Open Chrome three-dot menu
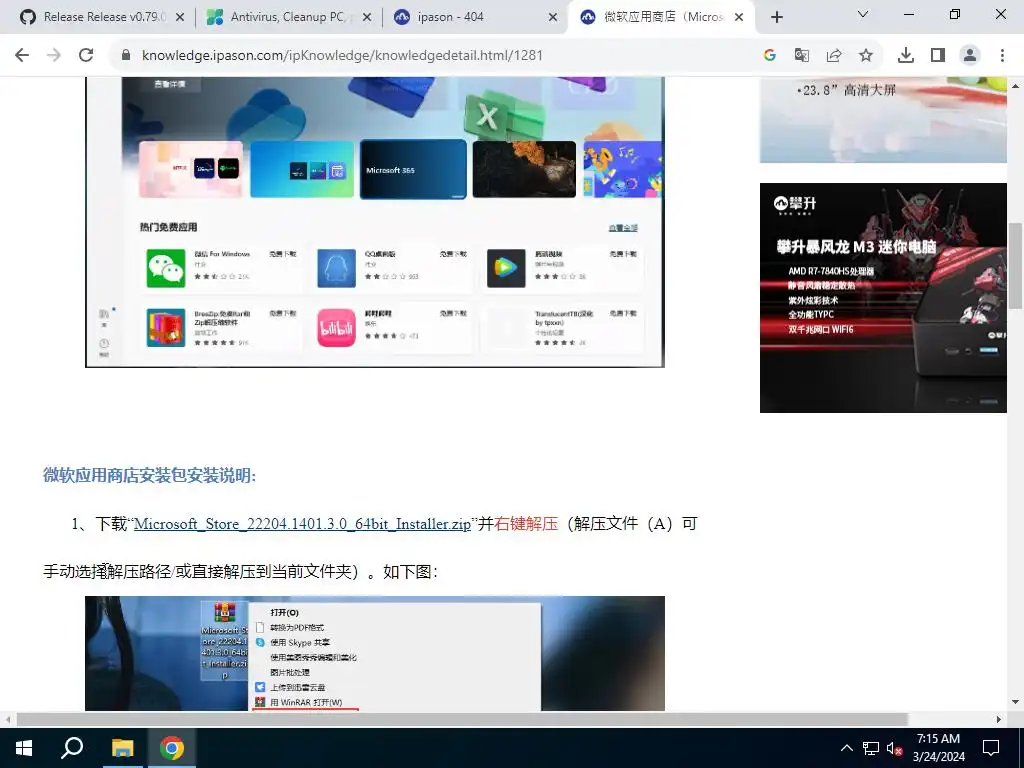Image resolution: width=1024 pixels, height=768 pixels. click(x=1002, y=56)
